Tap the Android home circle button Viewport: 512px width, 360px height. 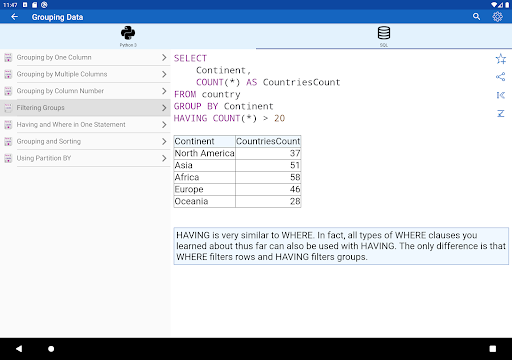(51, 349)
